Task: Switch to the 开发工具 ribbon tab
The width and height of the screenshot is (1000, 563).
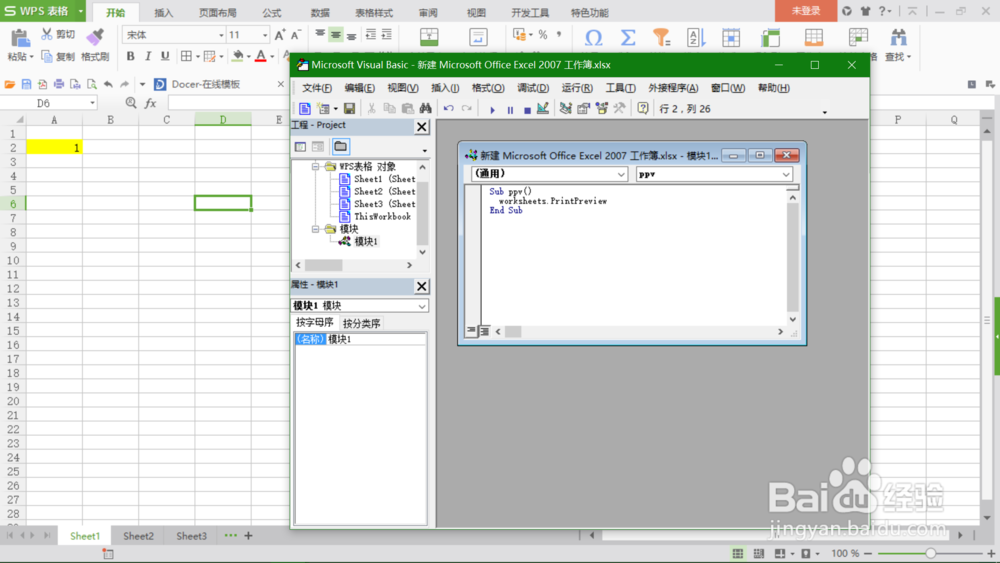Action: (530, 13)
